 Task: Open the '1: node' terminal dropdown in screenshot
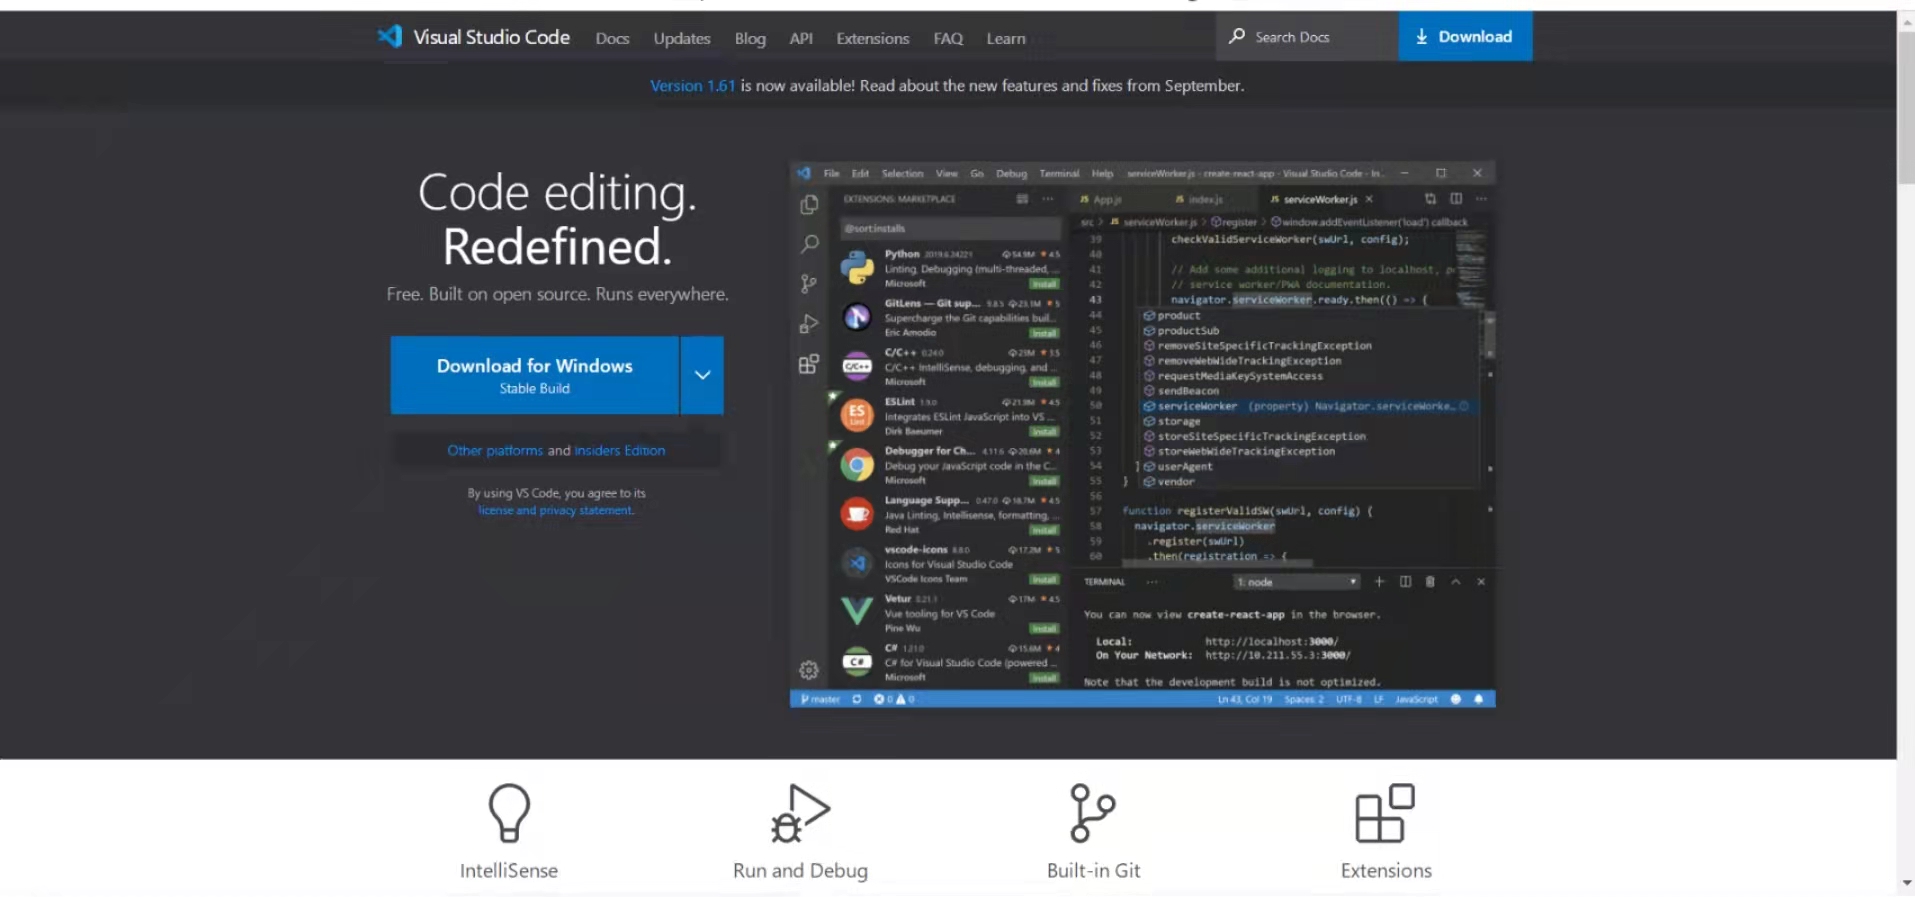tap(1297, 582)
